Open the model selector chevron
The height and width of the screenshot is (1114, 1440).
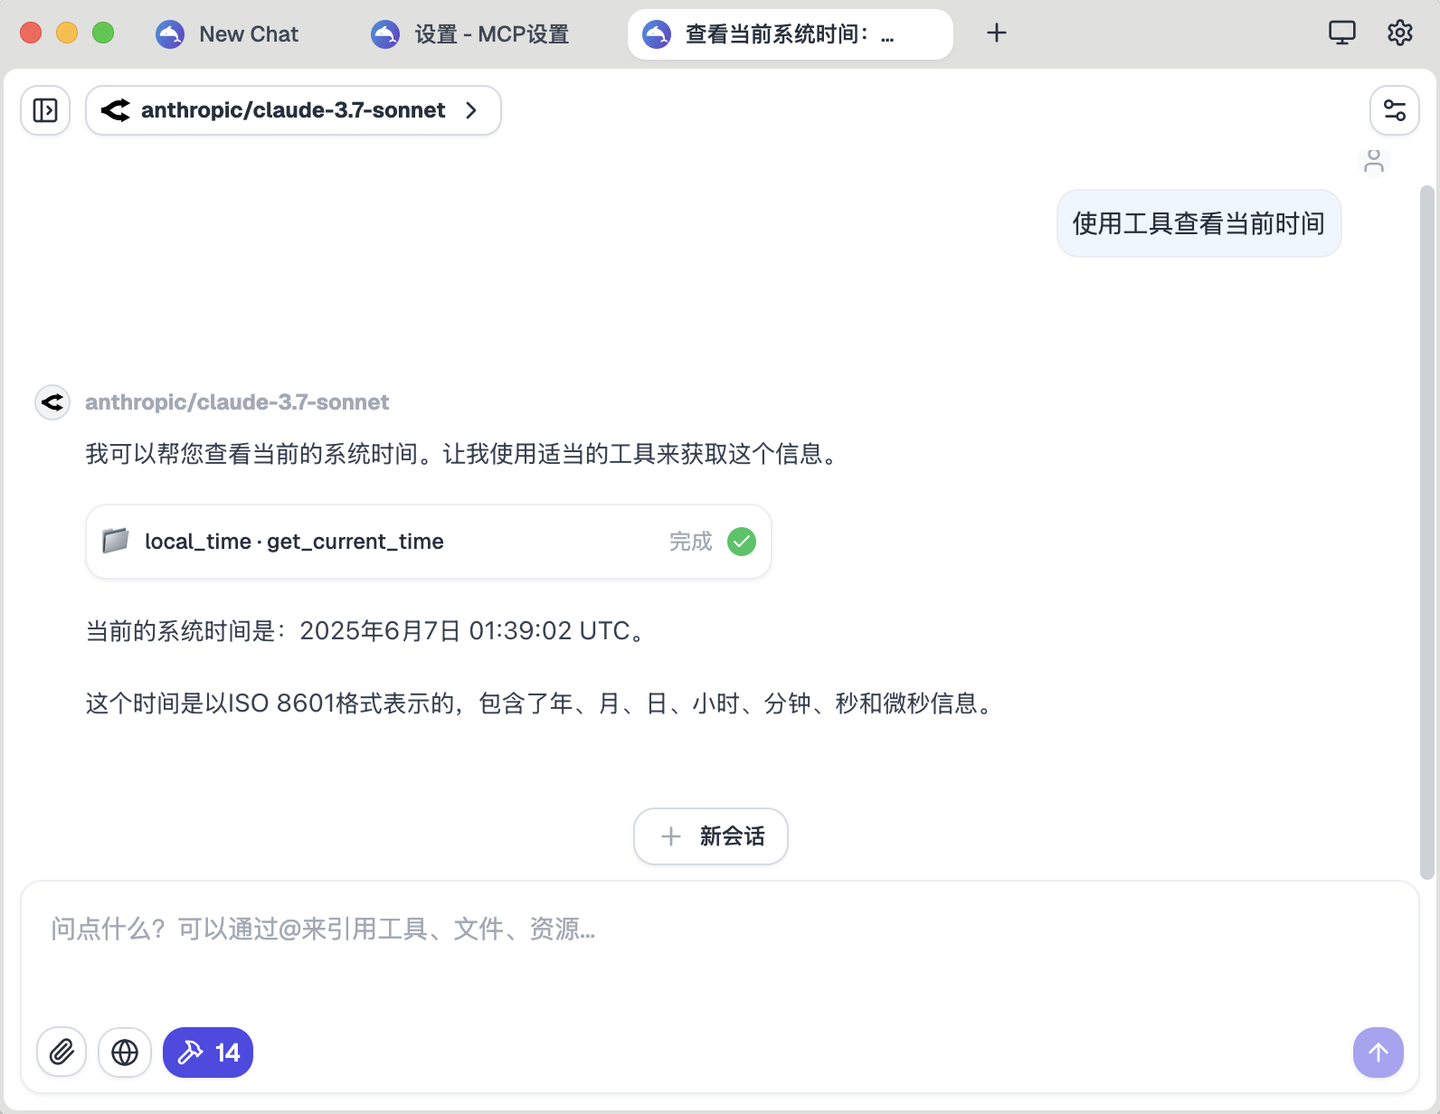pyautogui.click(x=471, y=111)
